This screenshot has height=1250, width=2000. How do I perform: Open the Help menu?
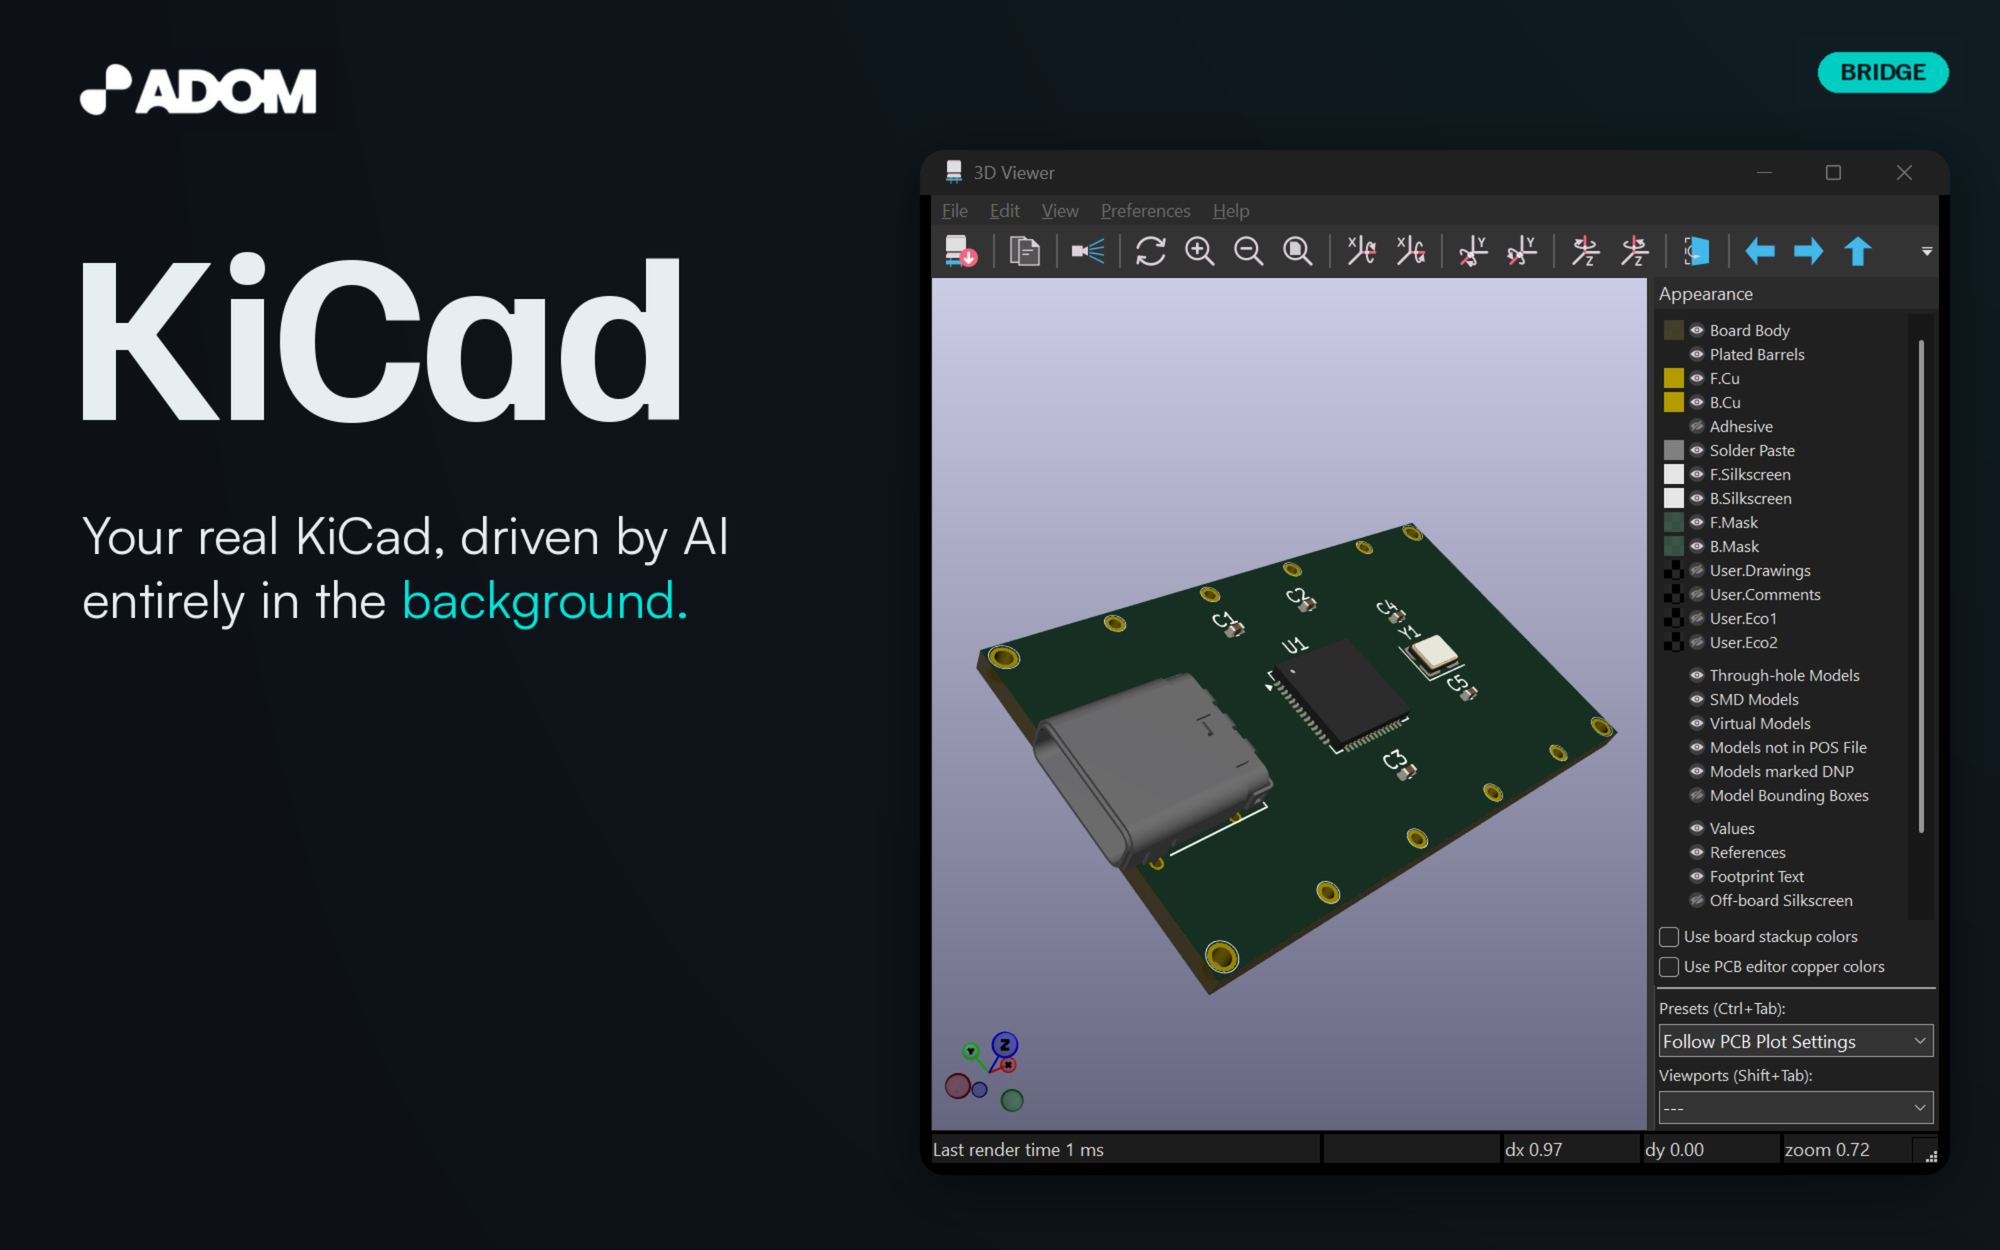tap(1231, 211)
